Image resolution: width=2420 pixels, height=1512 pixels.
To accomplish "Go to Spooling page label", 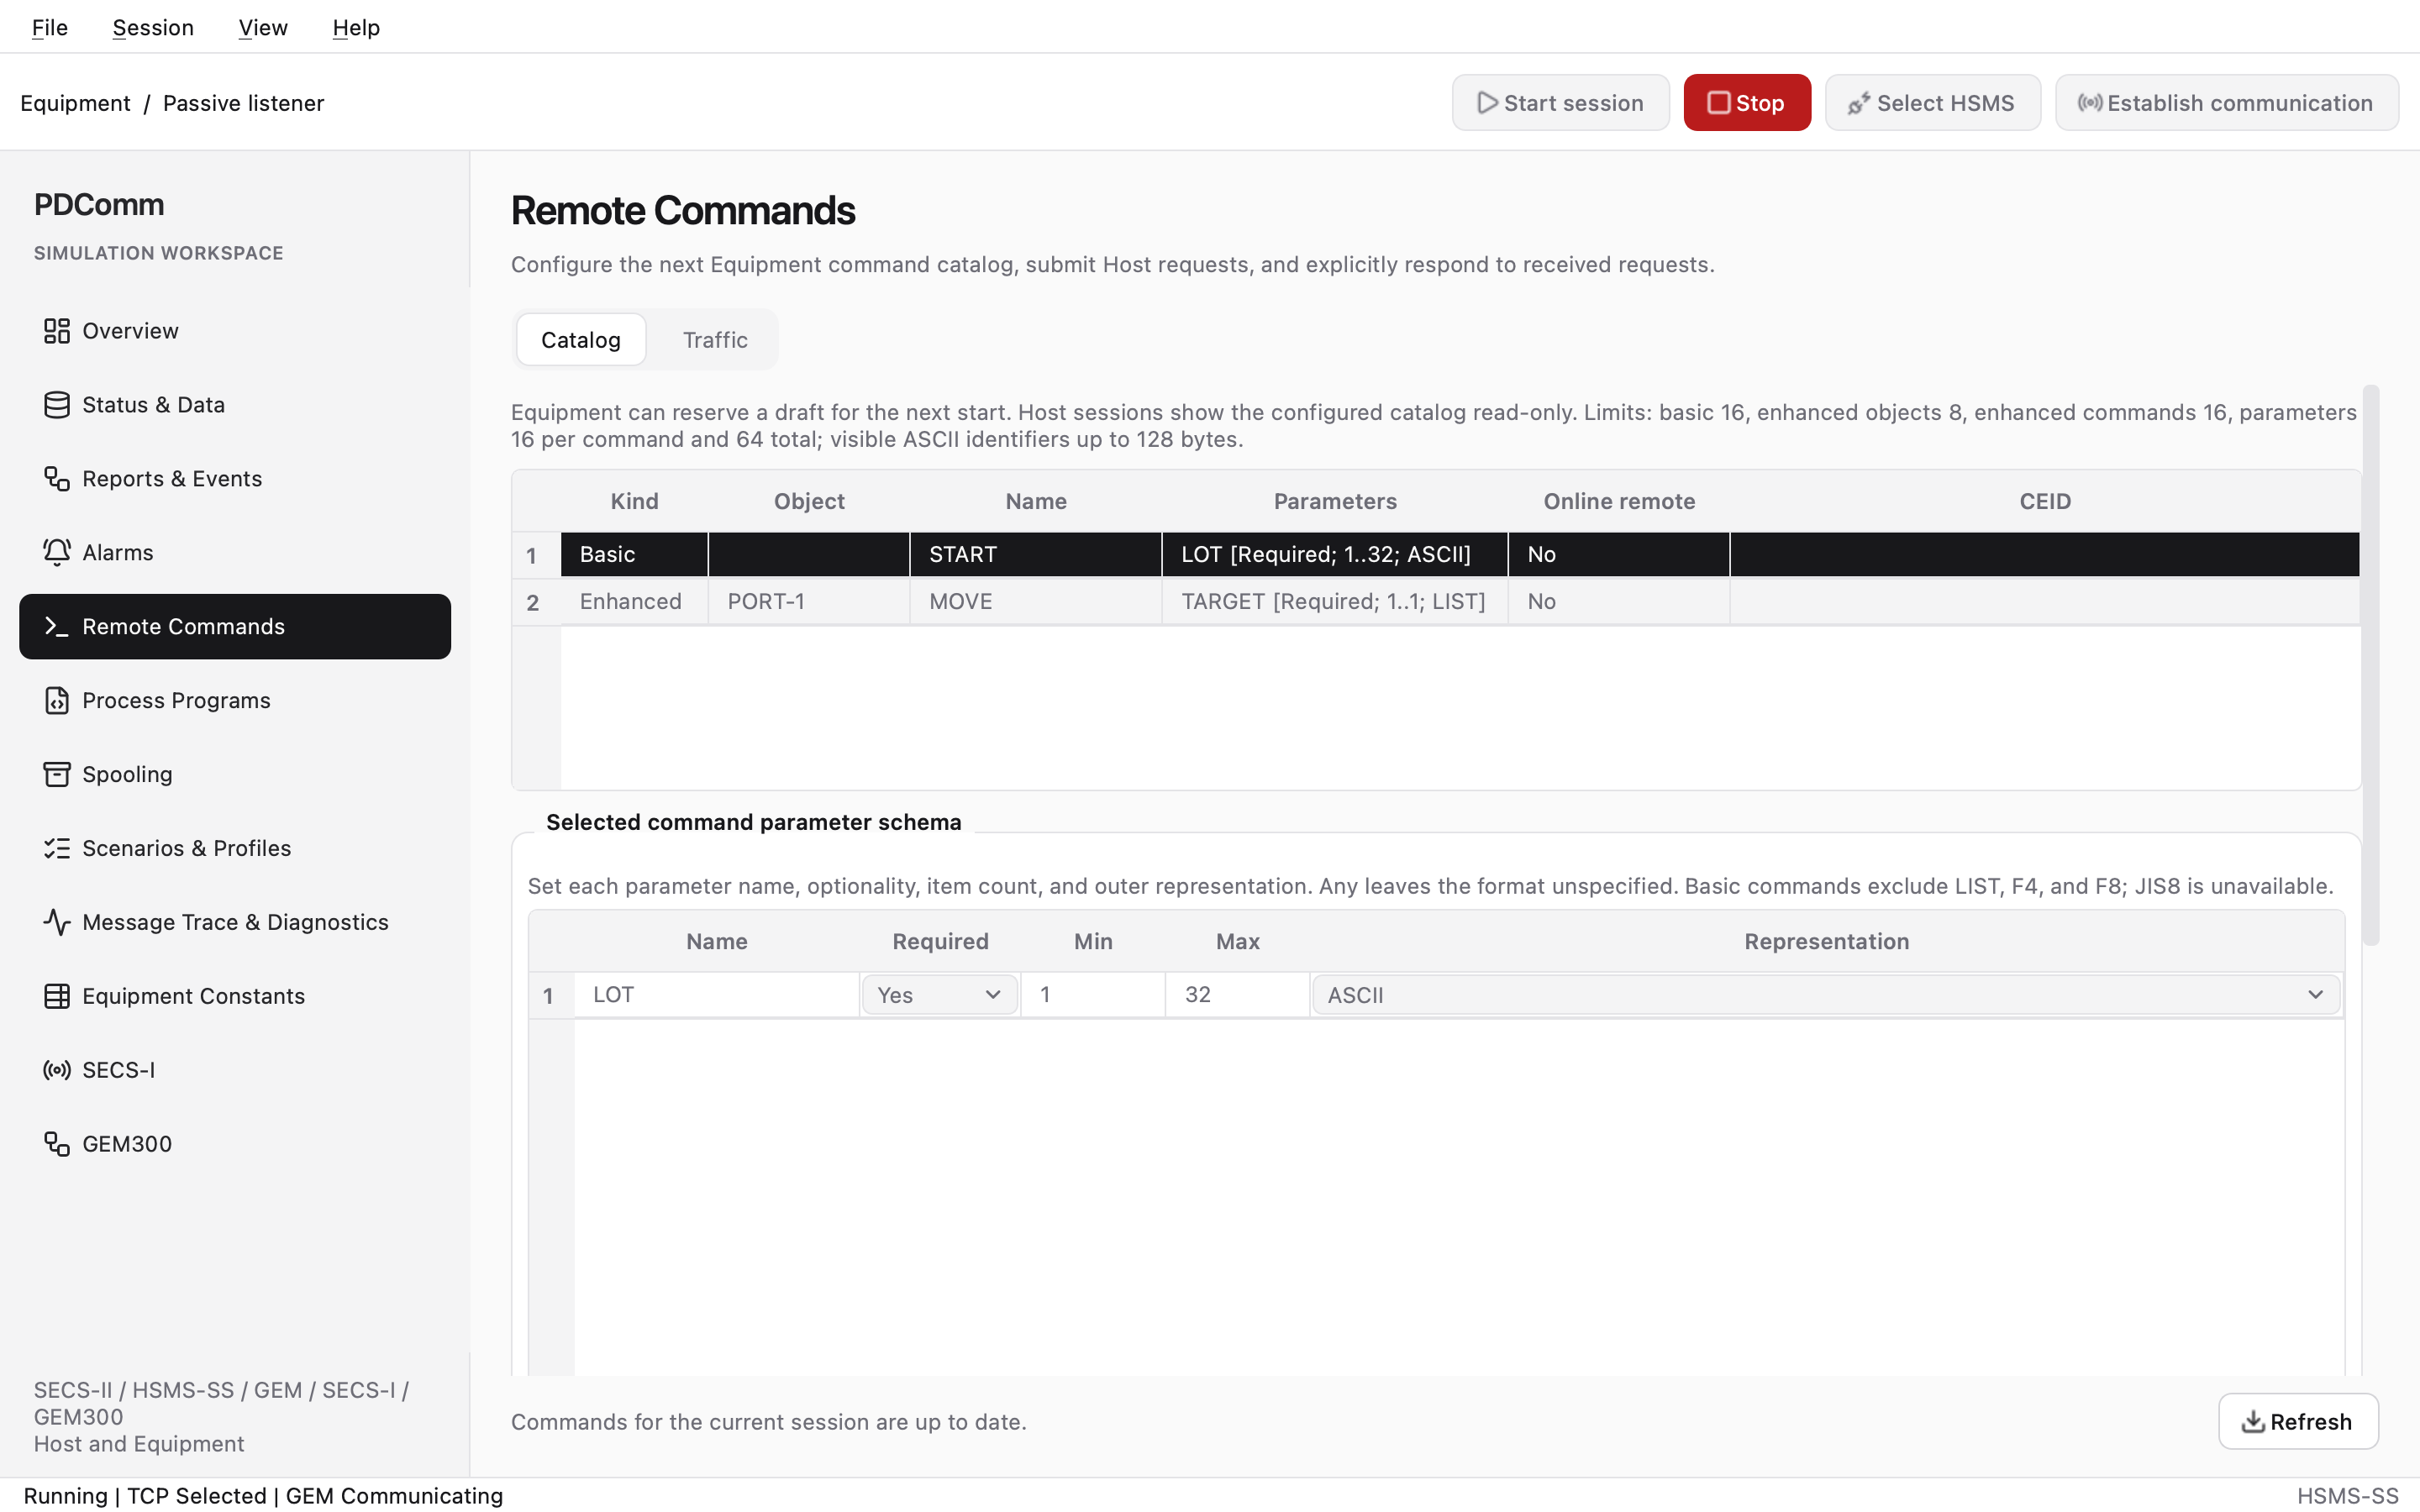I will (127, 775).
